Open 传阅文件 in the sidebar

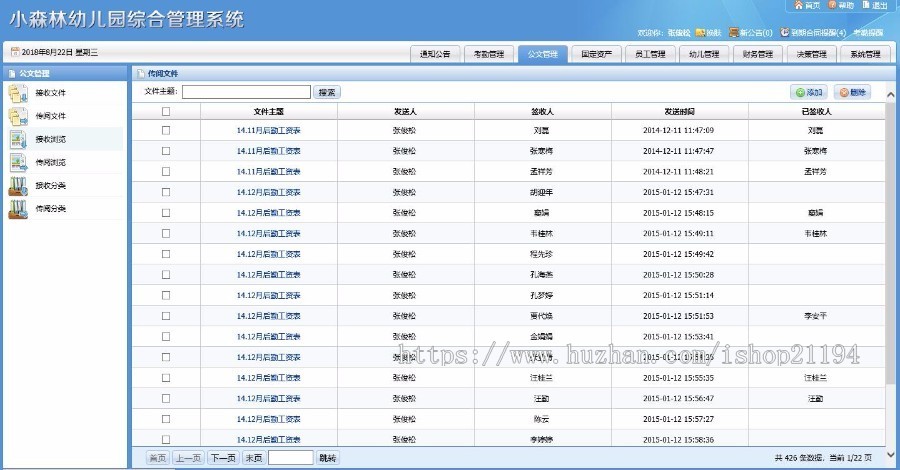[x=51, y=116]
